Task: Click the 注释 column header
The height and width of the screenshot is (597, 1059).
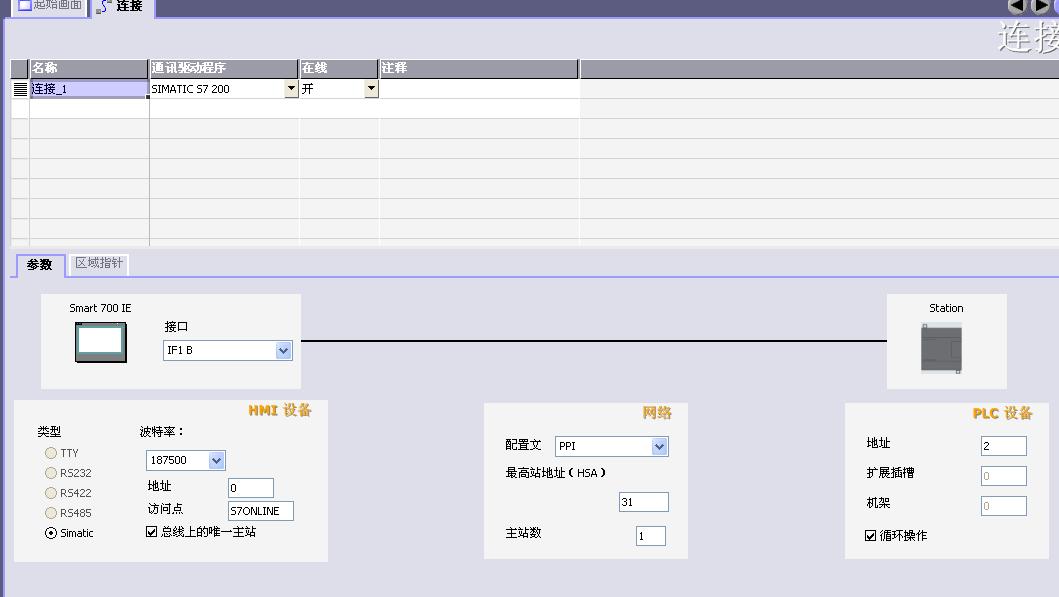Action: (478, 68)
